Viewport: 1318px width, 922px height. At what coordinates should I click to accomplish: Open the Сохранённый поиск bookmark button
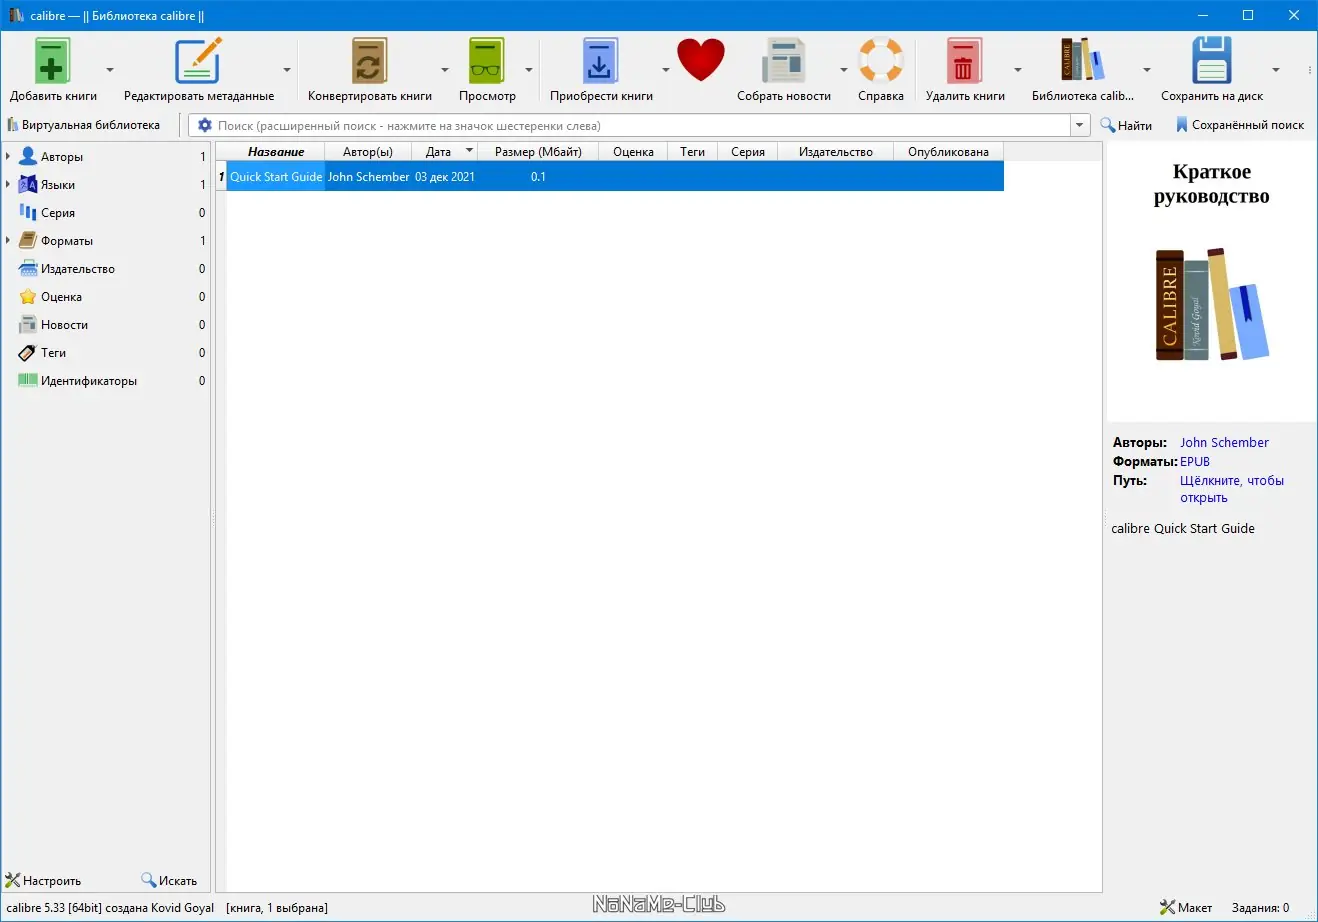point(1240,125)
